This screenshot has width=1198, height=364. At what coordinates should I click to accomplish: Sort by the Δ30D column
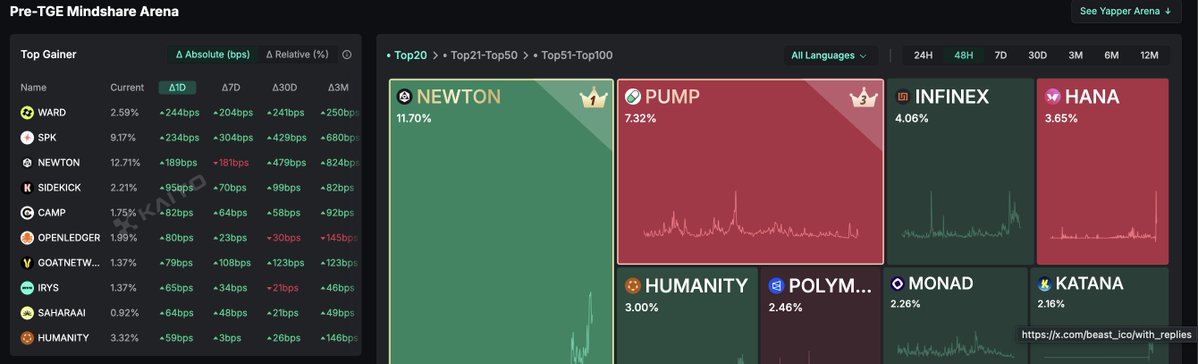tap(284, 87)
